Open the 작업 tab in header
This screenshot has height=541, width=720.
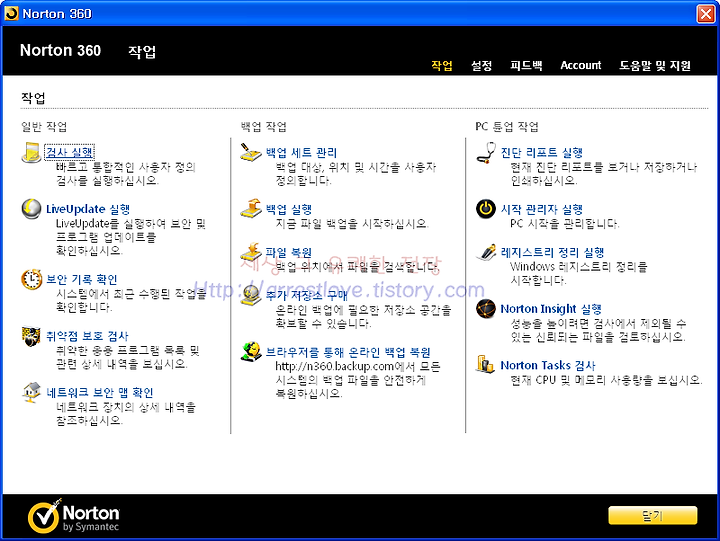click(x=442, y=65)
